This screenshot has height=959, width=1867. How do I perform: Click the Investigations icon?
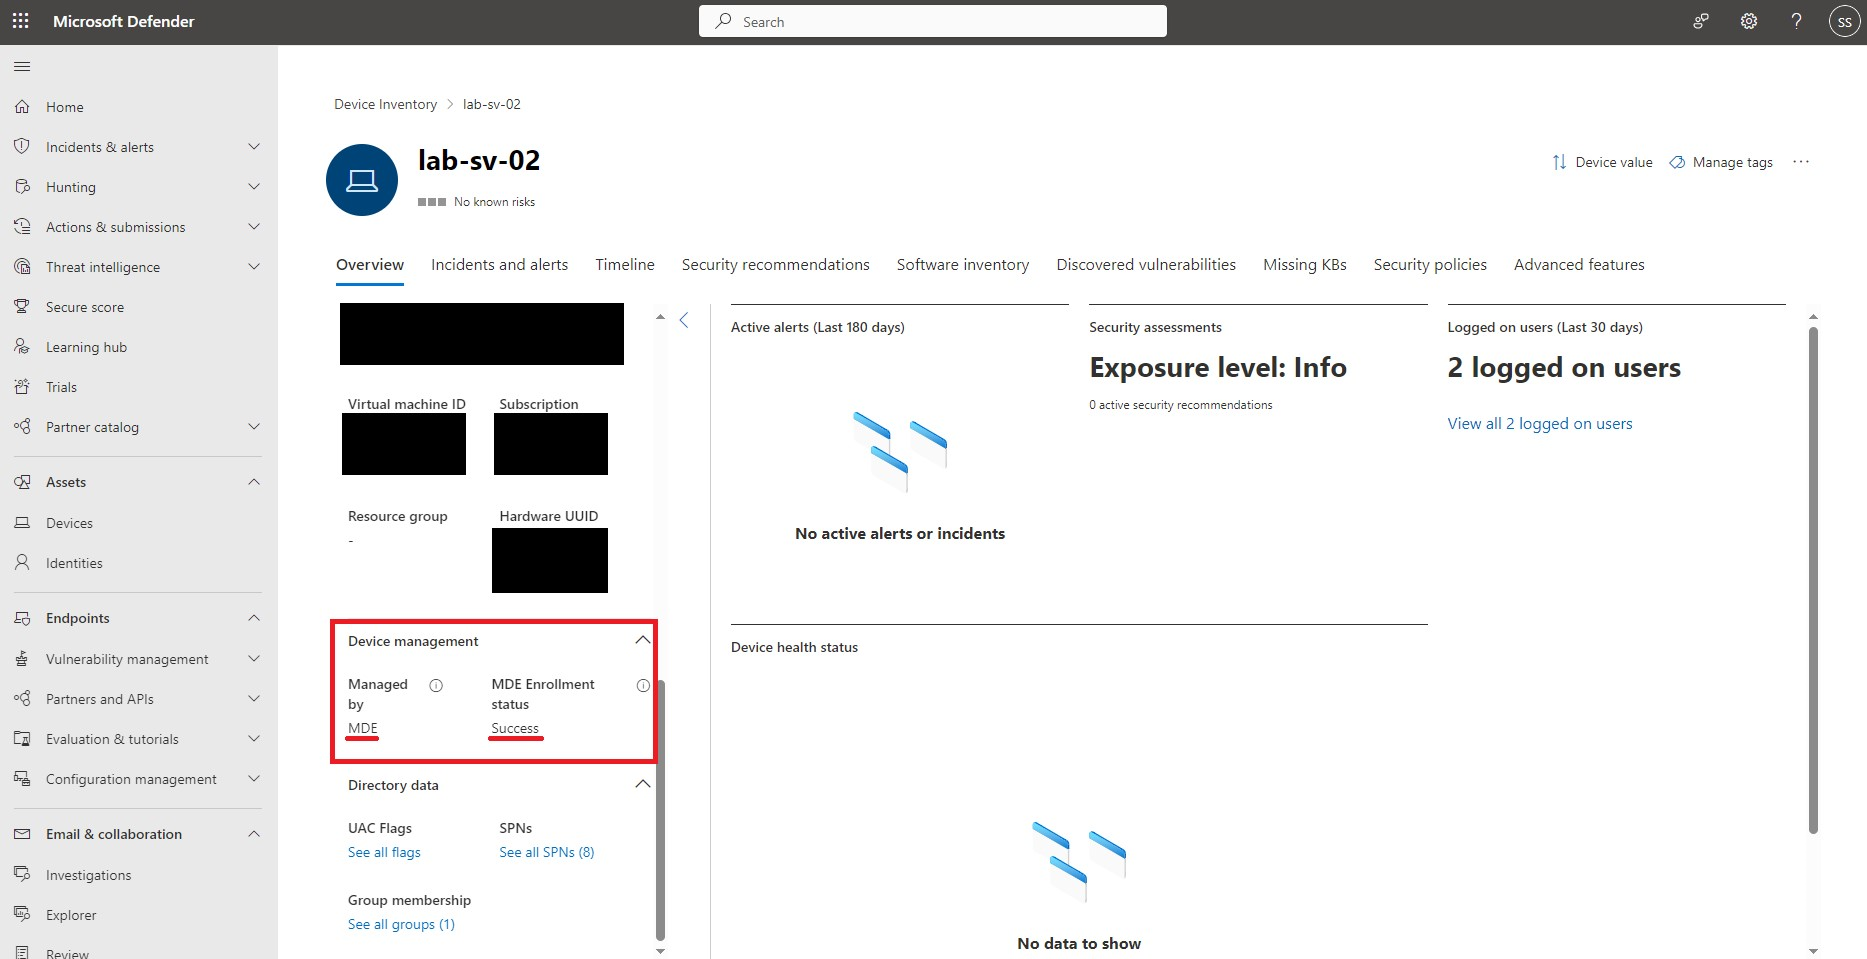click(x=22, y=875)
